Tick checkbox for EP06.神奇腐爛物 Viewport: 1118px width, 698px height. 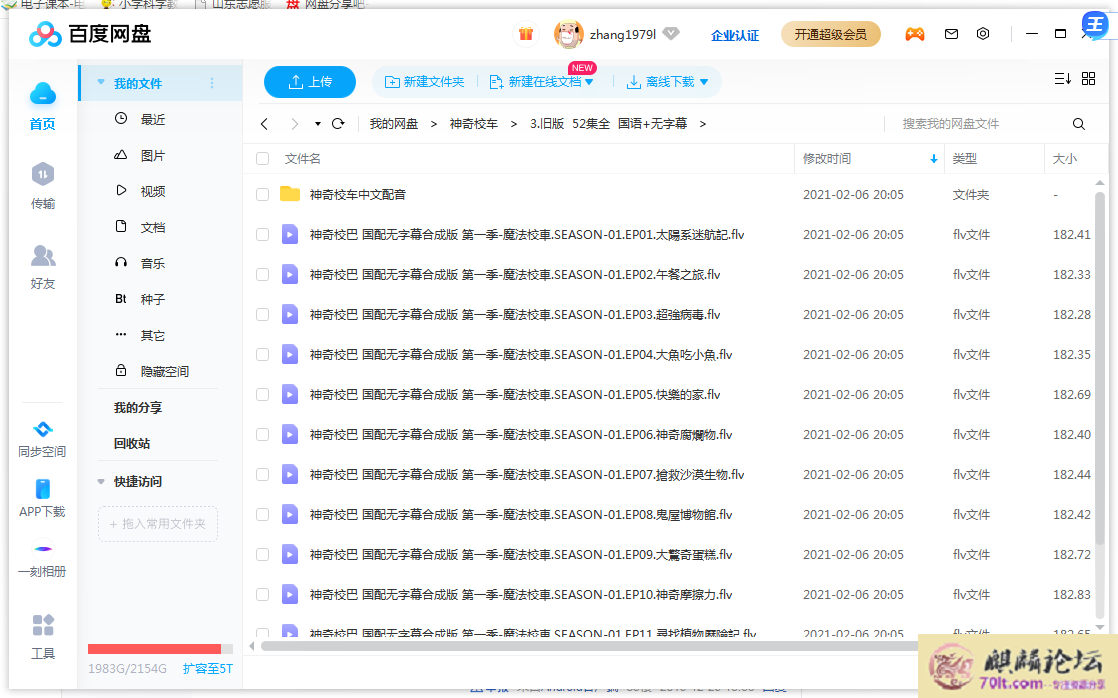click(x=262, y=434)
